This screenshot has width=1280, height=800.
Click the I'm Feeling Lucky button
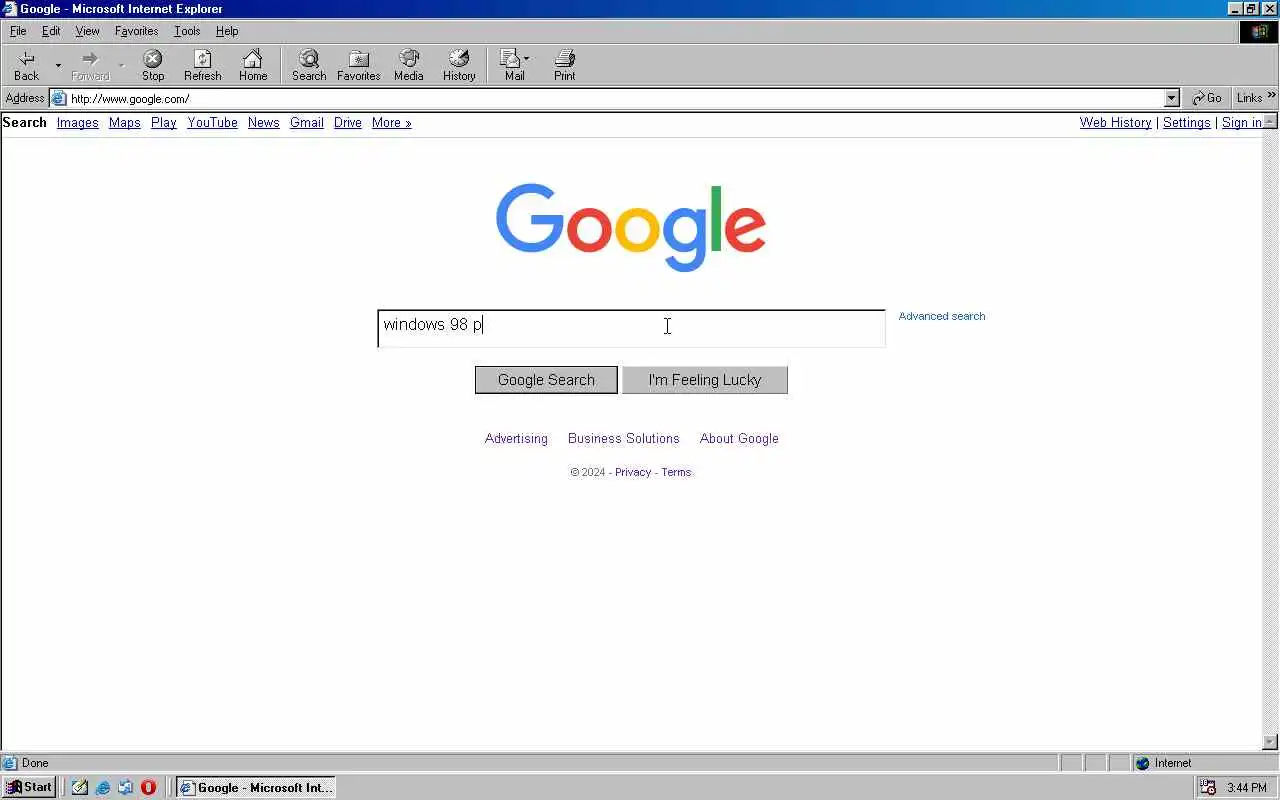(x=705, y=380)
